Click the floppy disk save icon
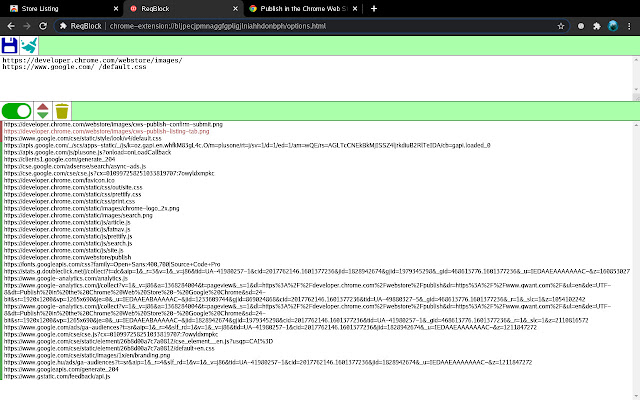This screenshot has height=400, width=640. 9,45
